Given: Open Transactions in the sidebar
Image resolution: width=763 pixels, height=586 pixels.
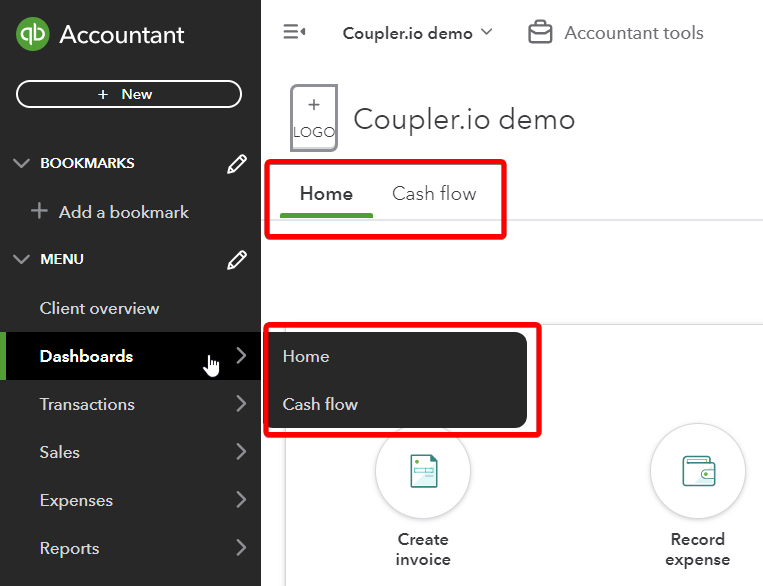Looking at the screenshot, I should pos(87,404).
